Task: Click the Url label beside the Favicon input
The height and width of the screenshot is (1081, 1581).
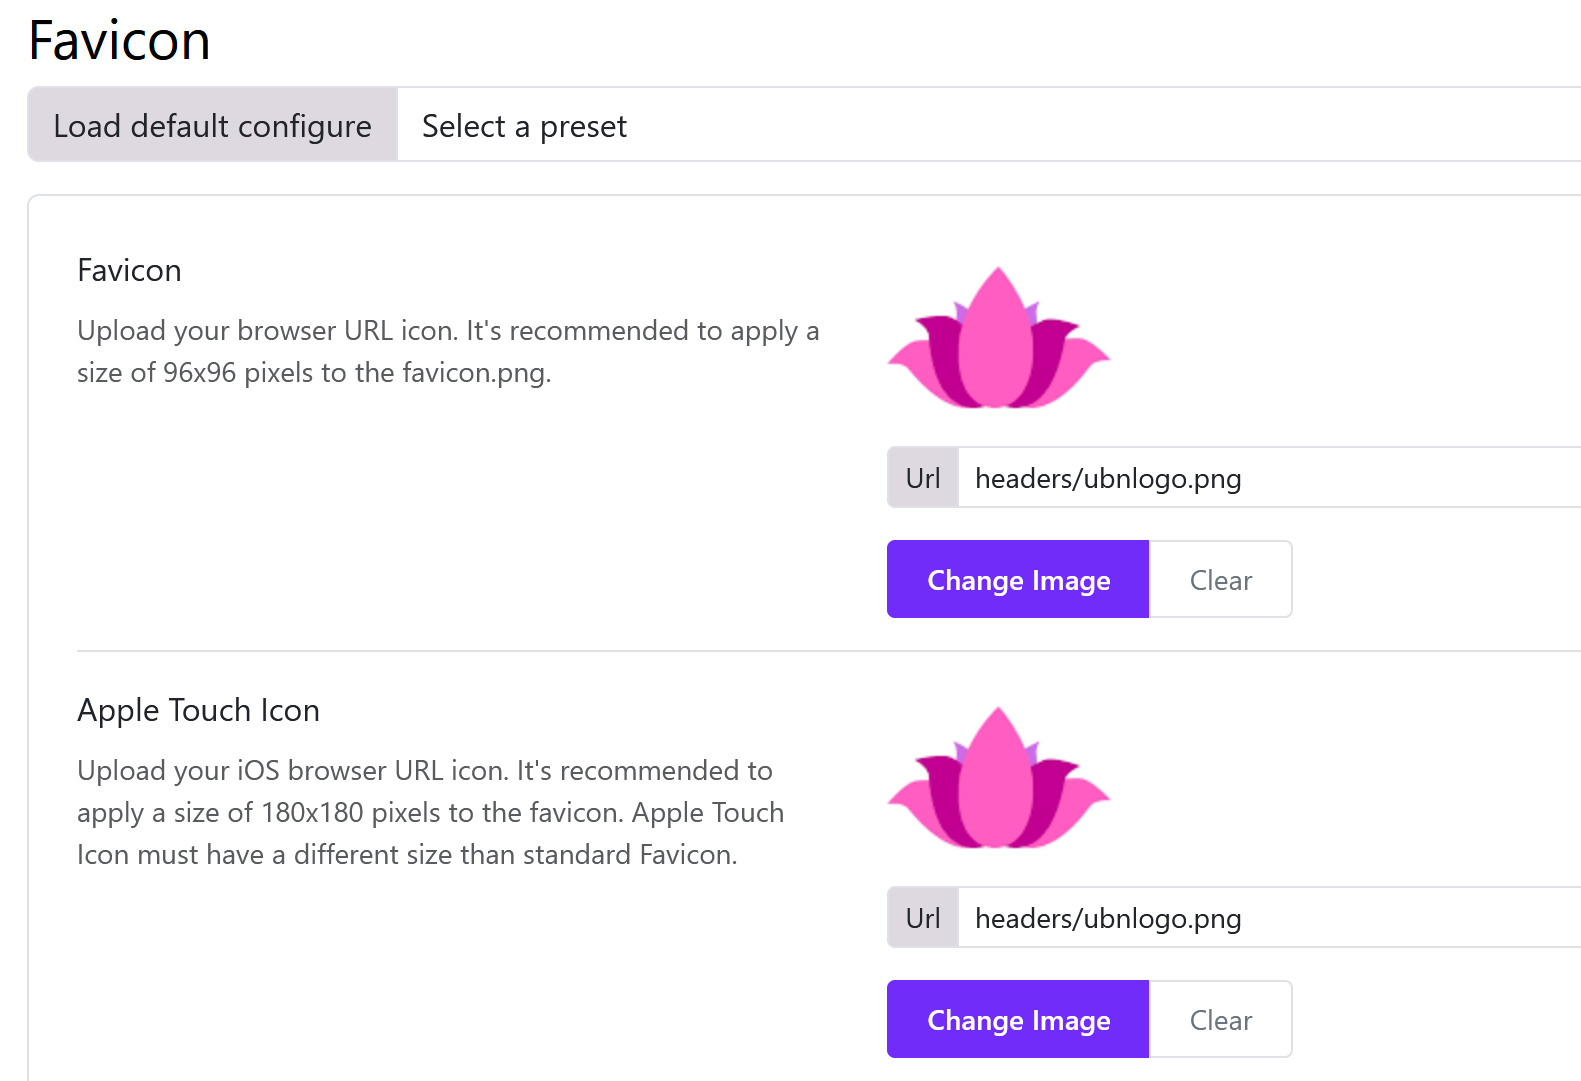Action: (x=922, y=478)
